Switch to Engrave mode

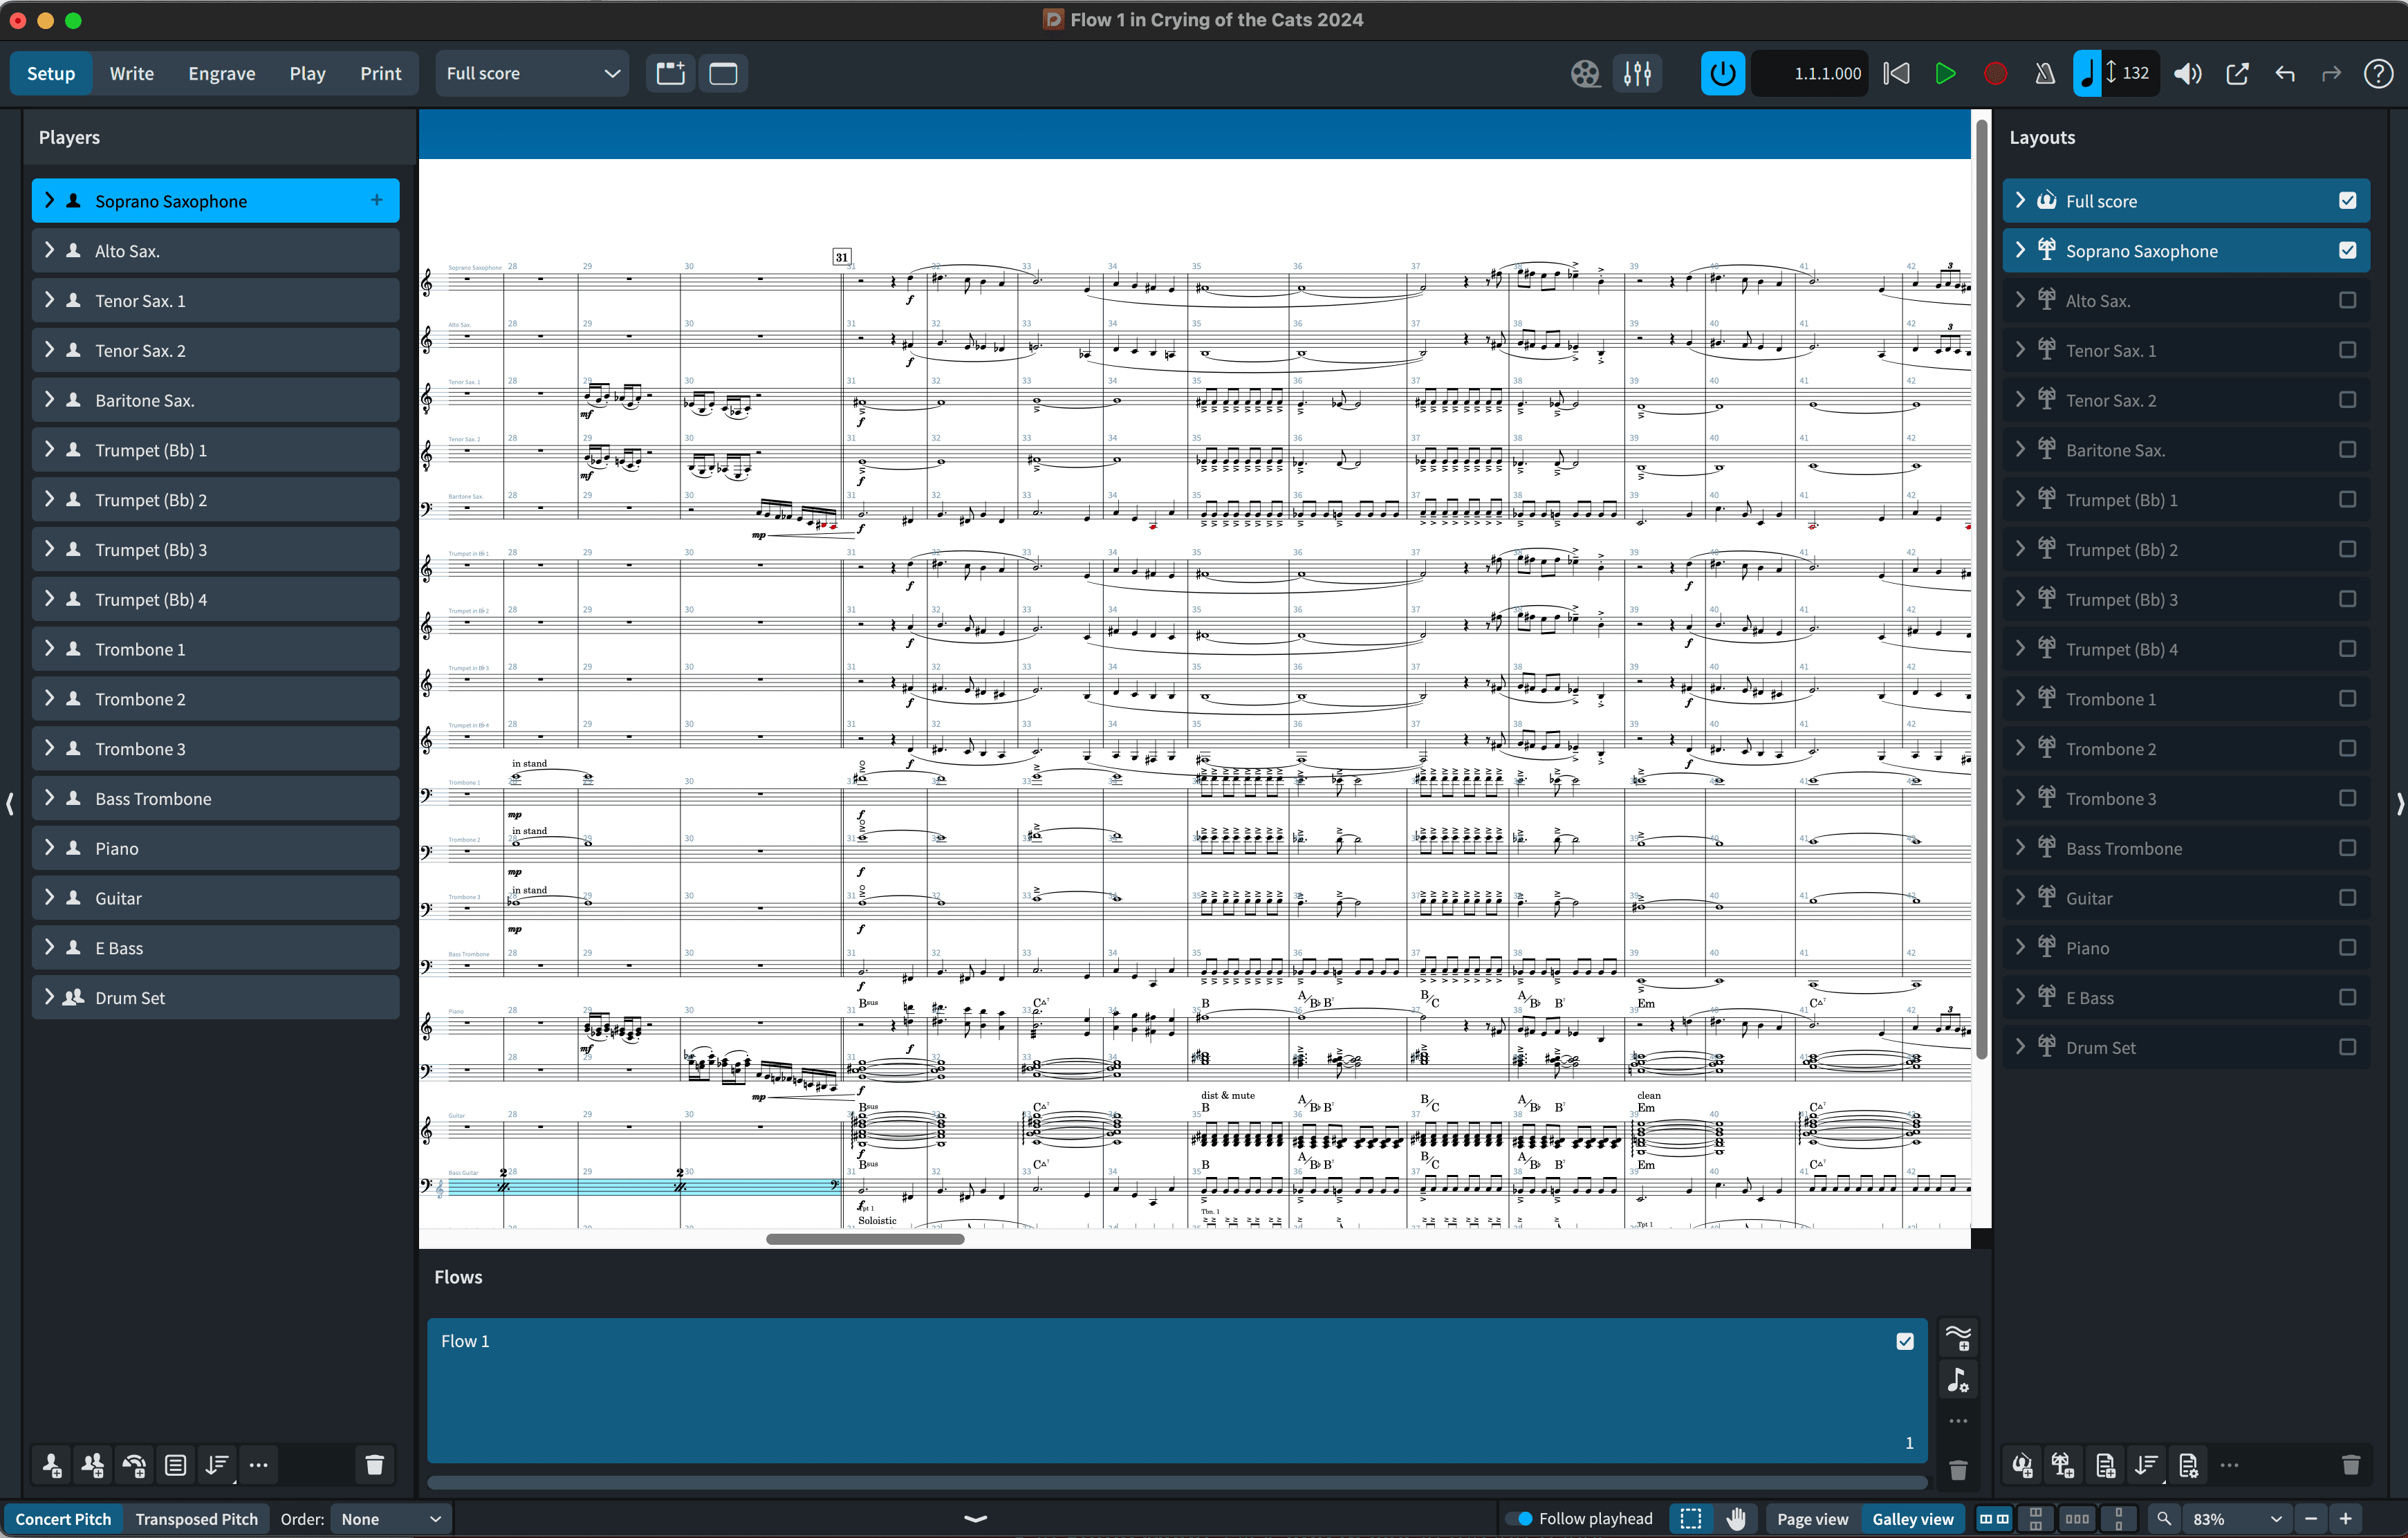(x=222, y=74)
